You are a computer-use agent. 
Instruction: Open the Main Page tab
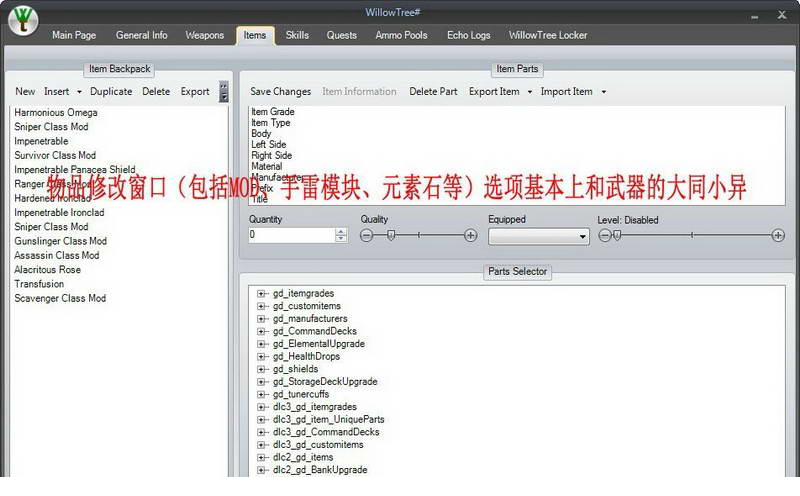pyautogui.click(x=74, y=35)
